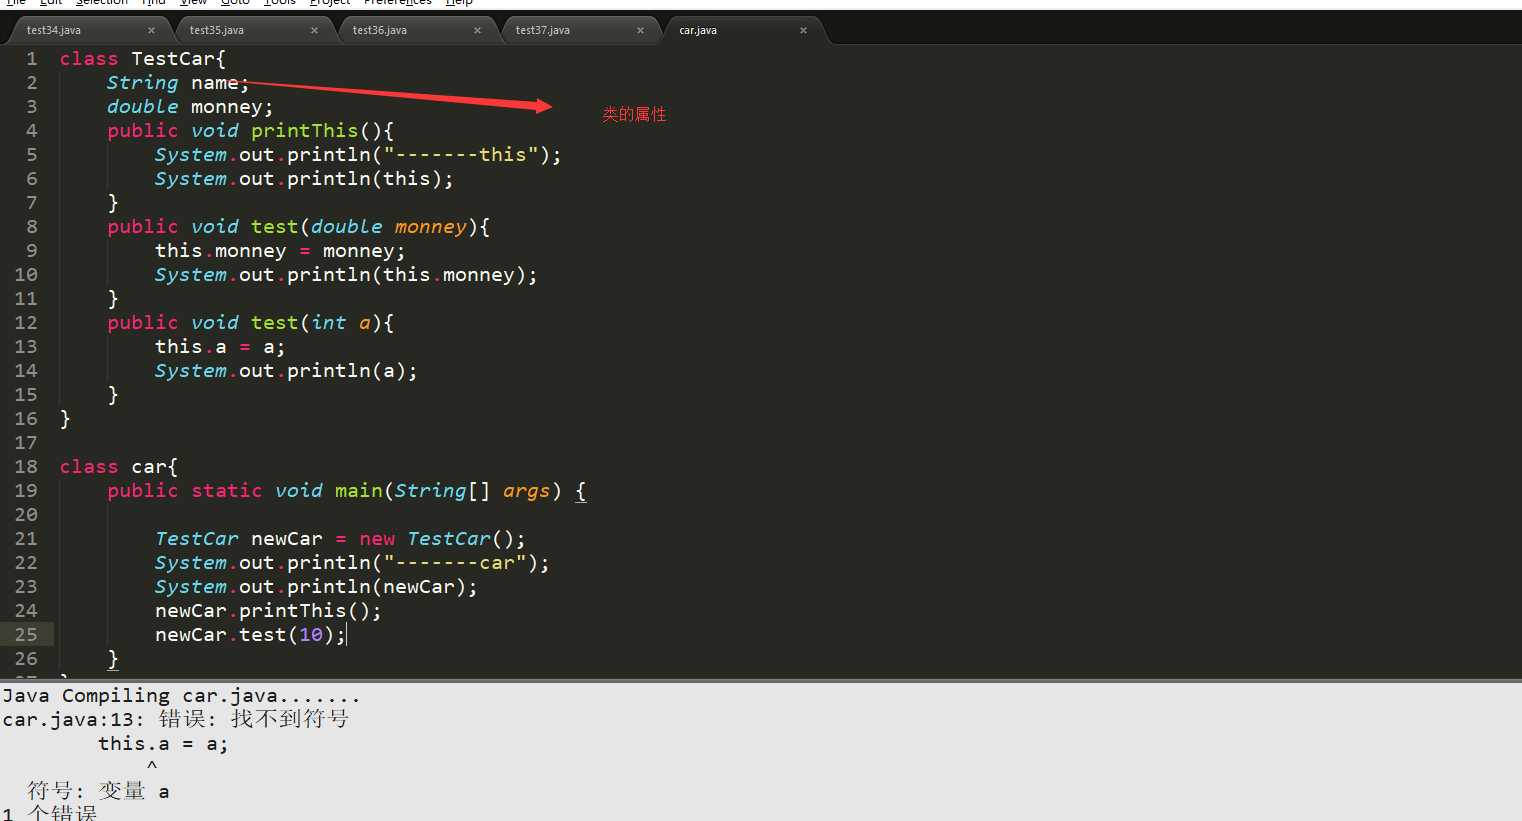Place cursor in 'class TestCar{' declaration

tap(143, 59)
